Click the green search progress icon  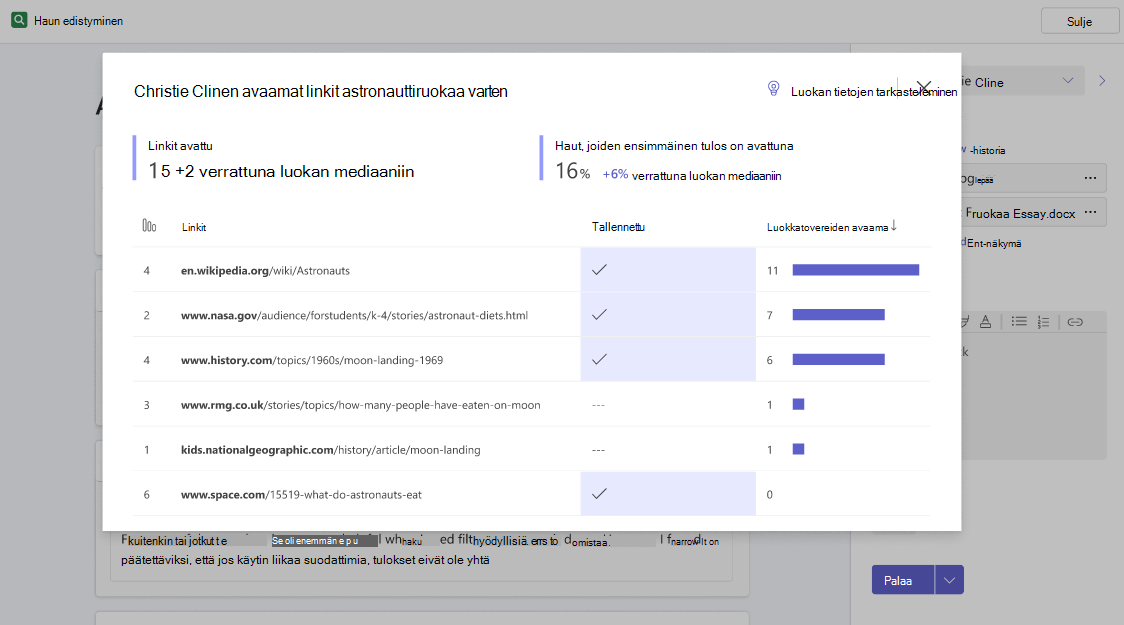[19, 20]
